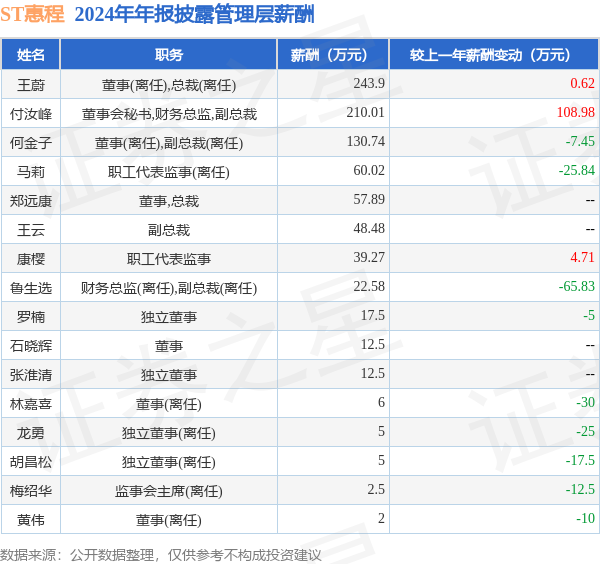Viewport: 600px width, 564px height.
Task: Select the ST惠程 title text
Action: 32,14
